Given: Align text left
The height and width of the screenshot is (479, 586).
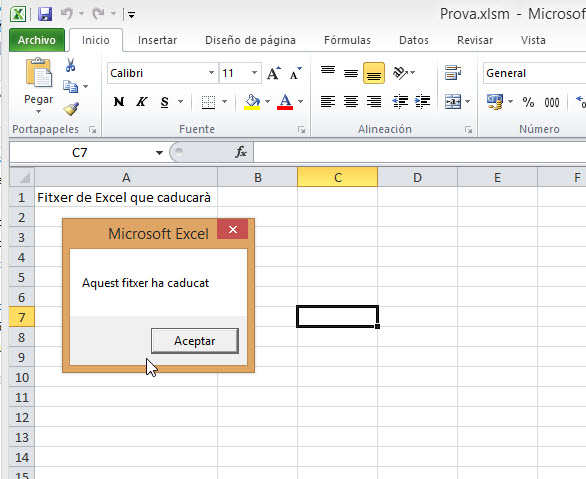Looking at the screenshot, I should pyautogui.click(x=328, y=102).
